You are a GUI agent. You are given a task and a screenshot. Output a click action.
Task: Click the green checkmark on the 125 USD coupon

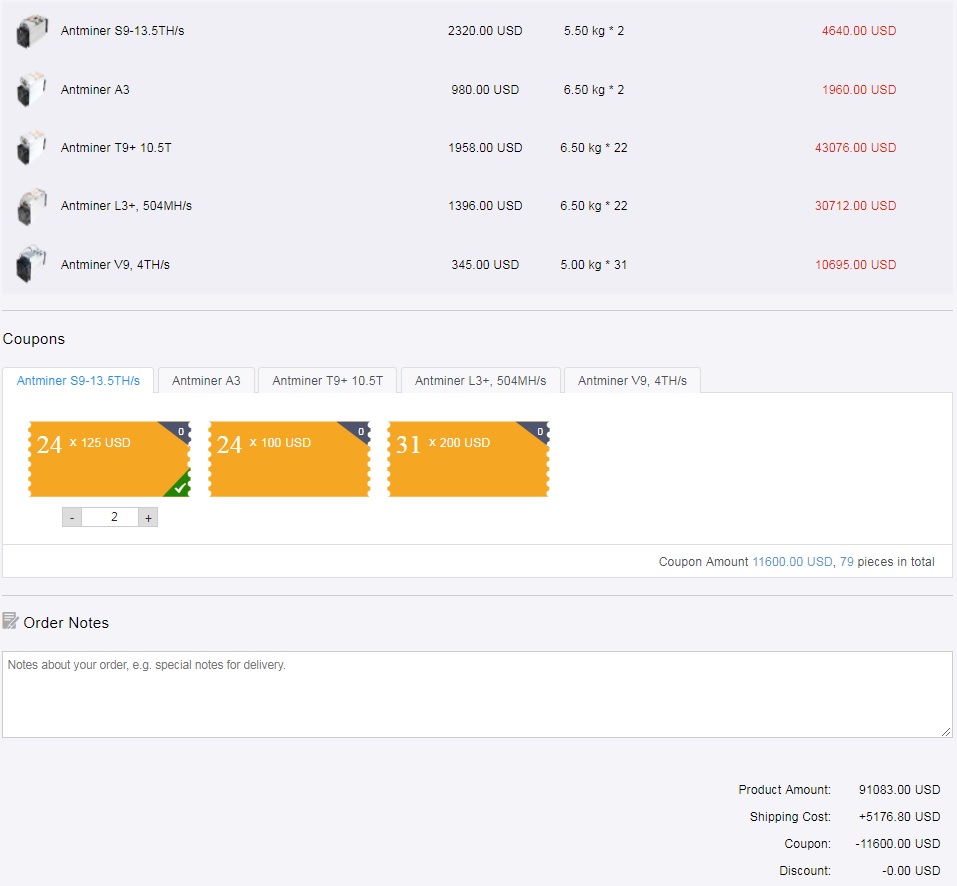tap(179, 486)
